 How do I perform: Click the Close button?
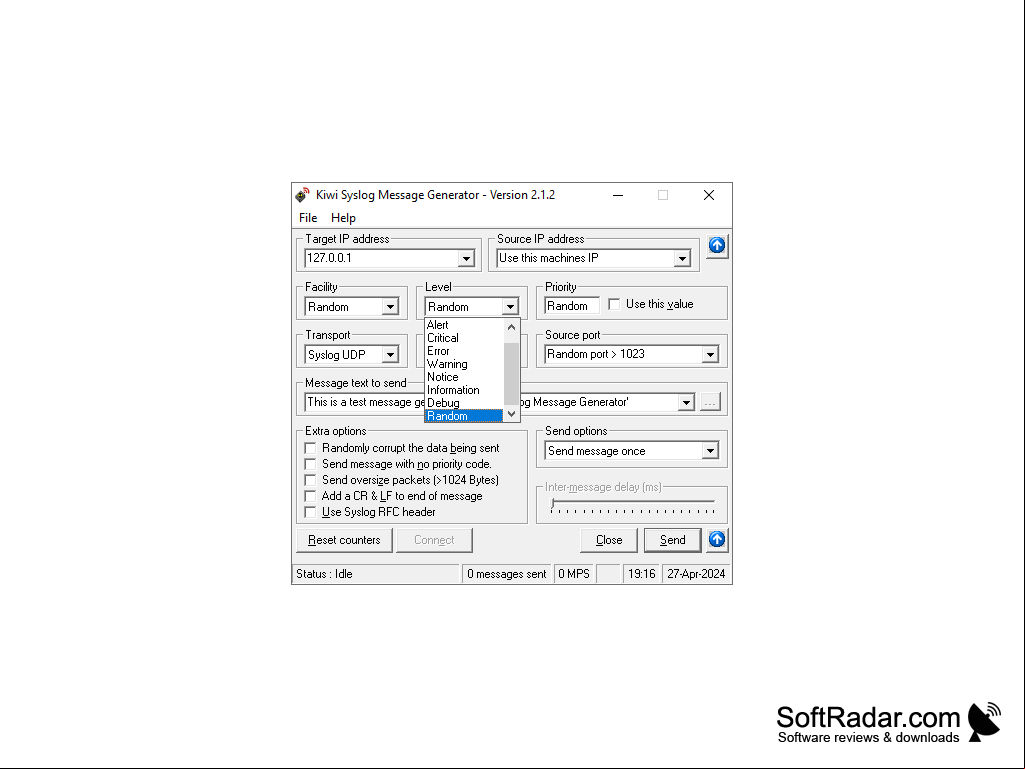pos(609,540)
